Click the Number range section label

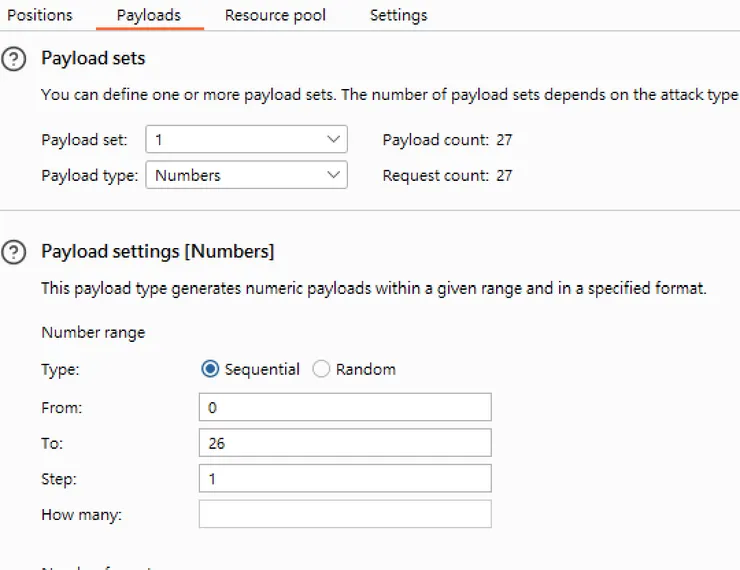tap(93, 333)
